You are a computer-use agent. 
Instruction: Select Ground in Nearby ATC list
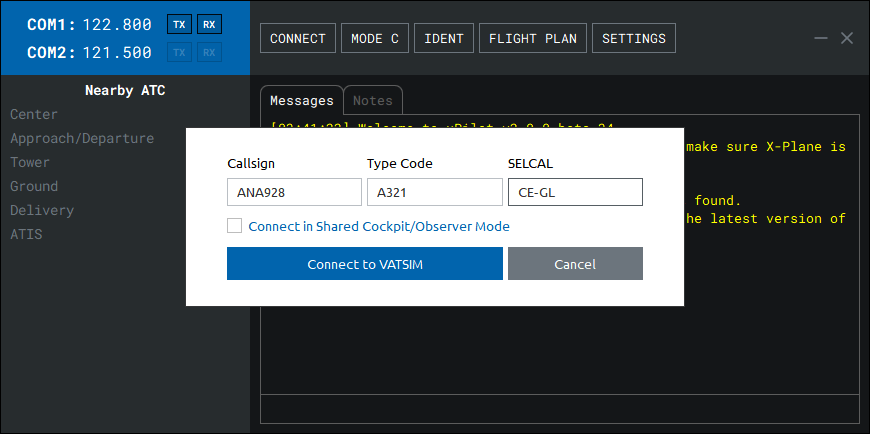coord(34,186)
